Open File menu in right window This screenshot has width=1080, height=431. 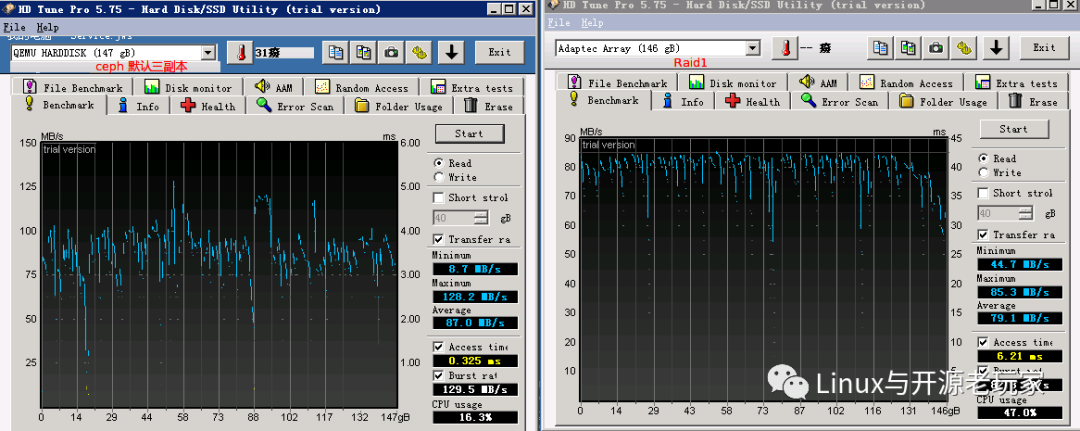pyautogui.click(x=559, y=22)
